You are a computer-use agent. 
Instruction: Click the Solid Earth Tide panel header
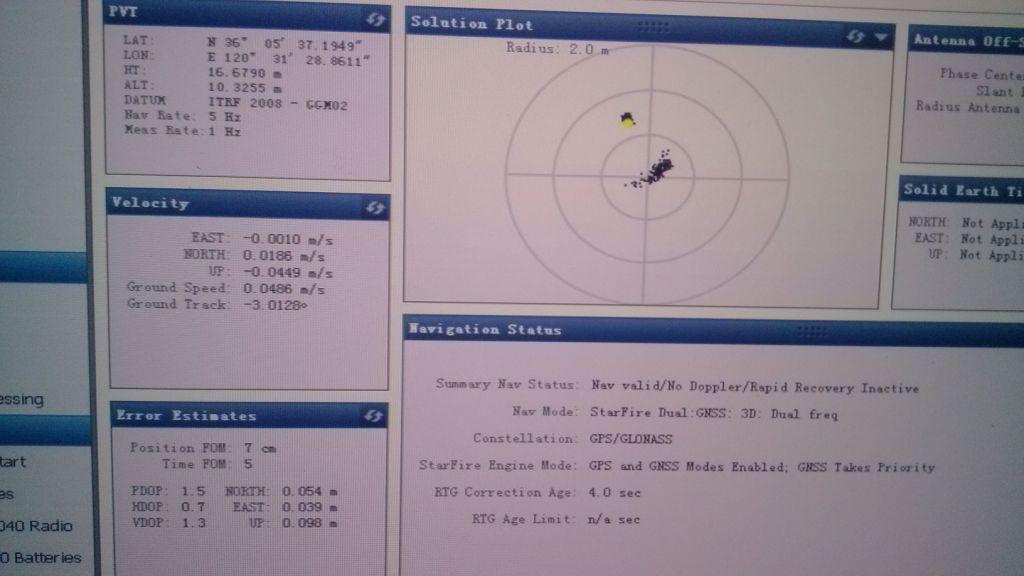pos(962,190)
